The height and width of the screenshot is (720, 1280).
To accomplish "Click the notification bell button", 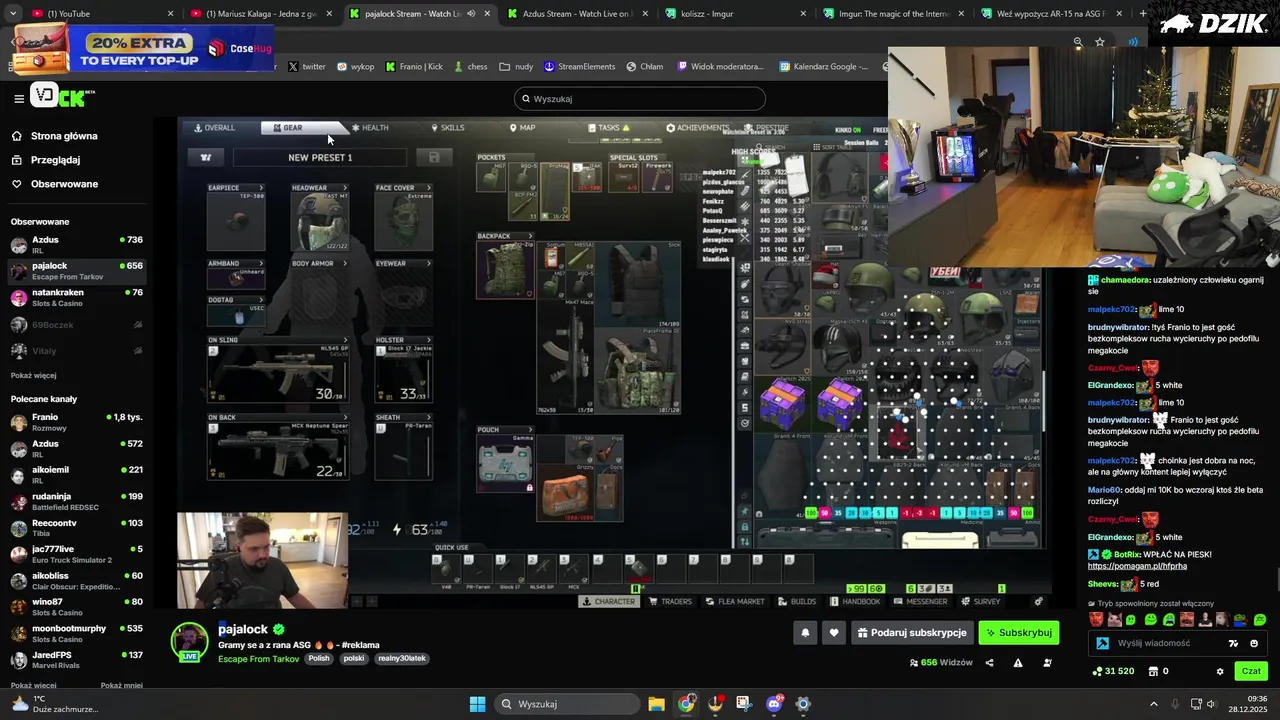I will point(805,633).
